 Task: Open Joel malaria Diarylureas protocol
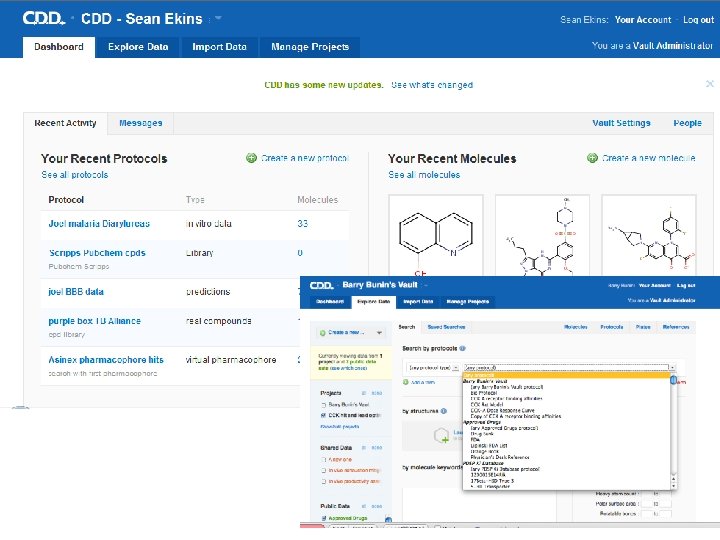[98, 224]
